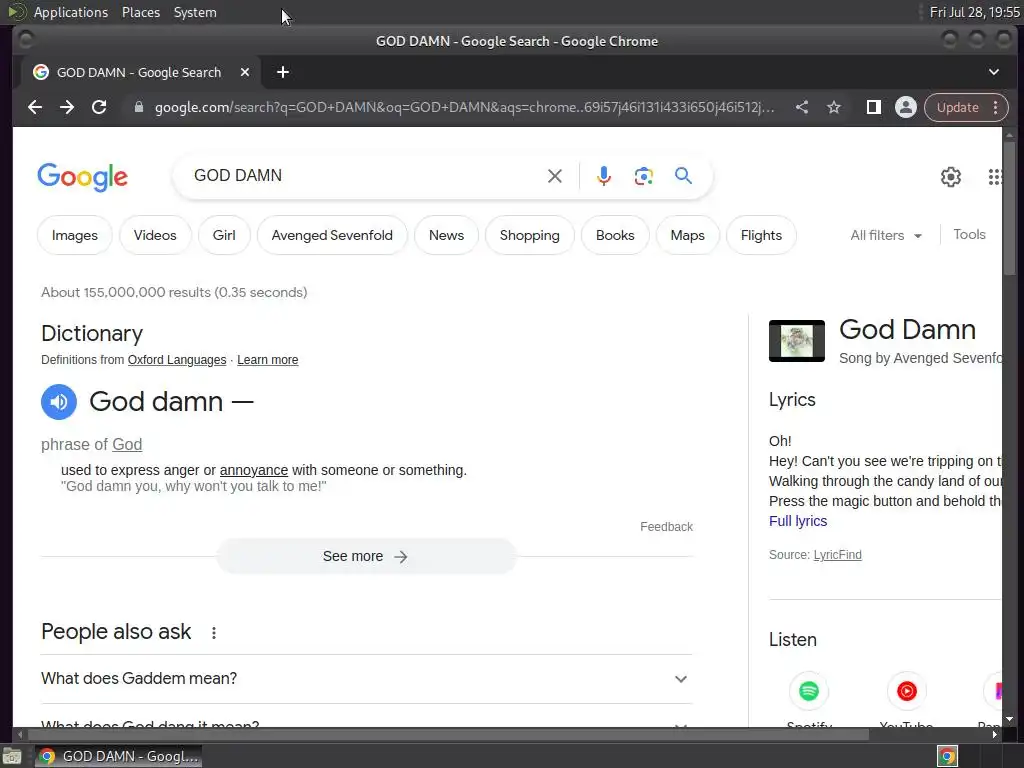This screenshot has width=1024, height=768.
Task: Open Chrome side panel icon
Action: (873, 107)
